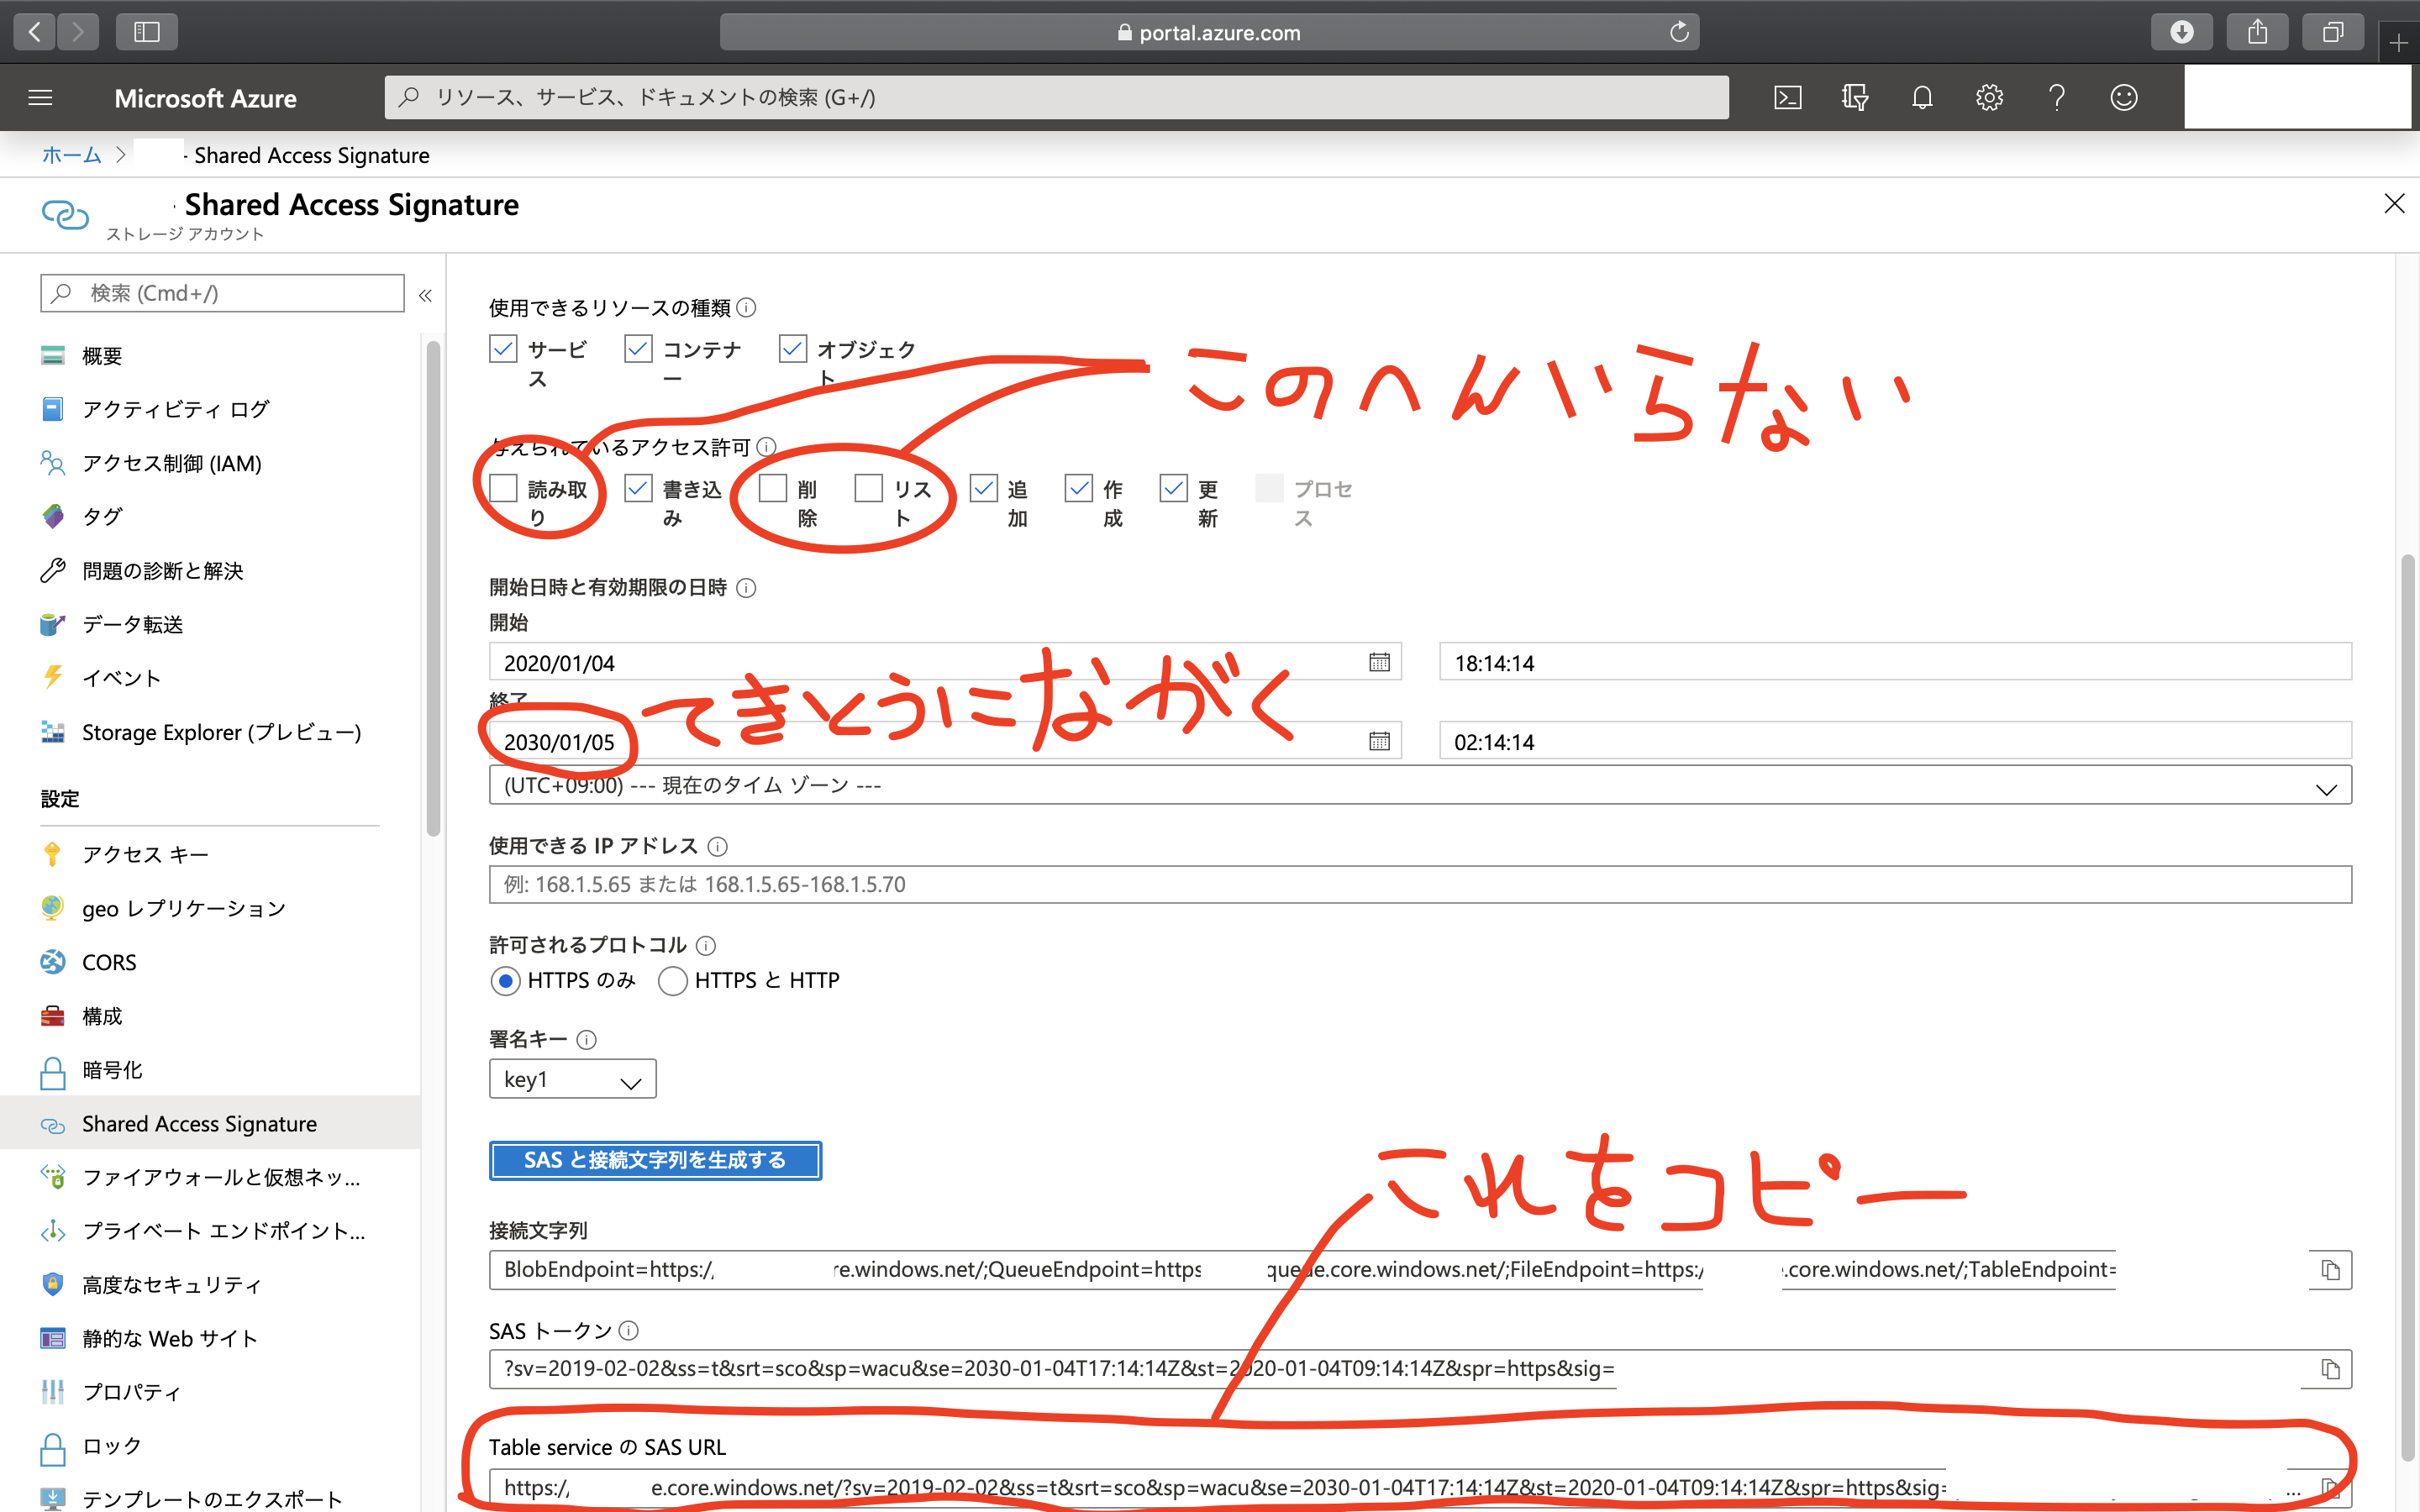Screen dimensions: 2420x1512
Task: Open the hamburger navigation menu
Action: tap(40, 97)
